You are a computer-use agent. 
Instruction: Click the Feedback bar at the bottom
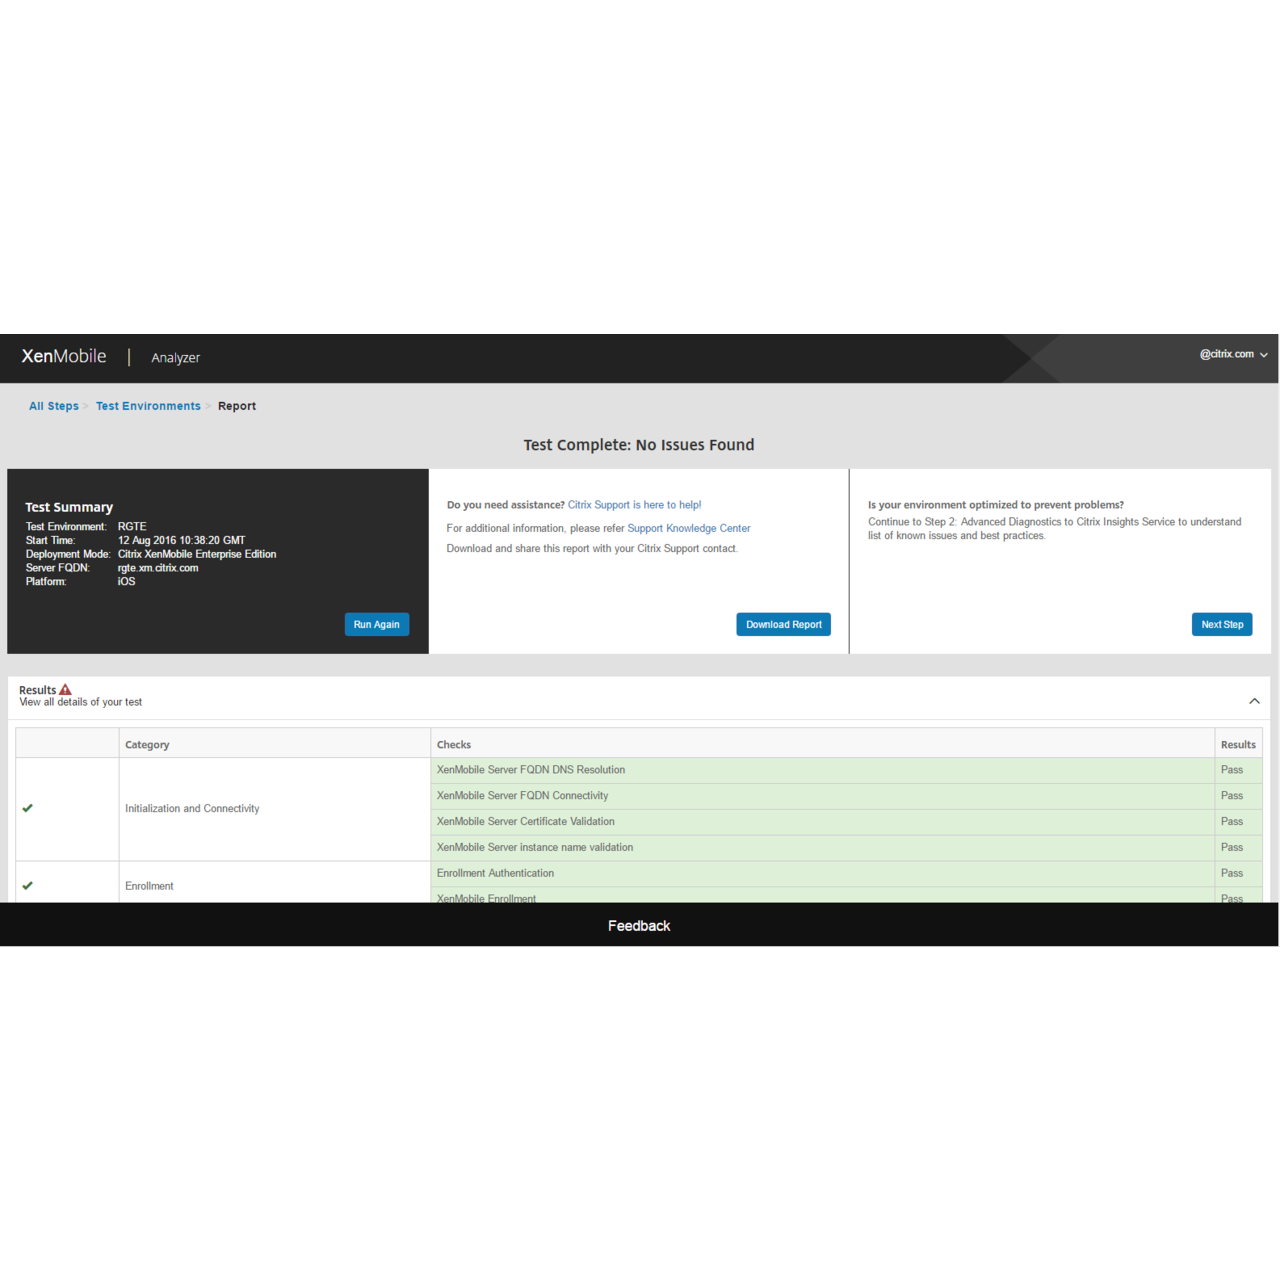point(639,925)
